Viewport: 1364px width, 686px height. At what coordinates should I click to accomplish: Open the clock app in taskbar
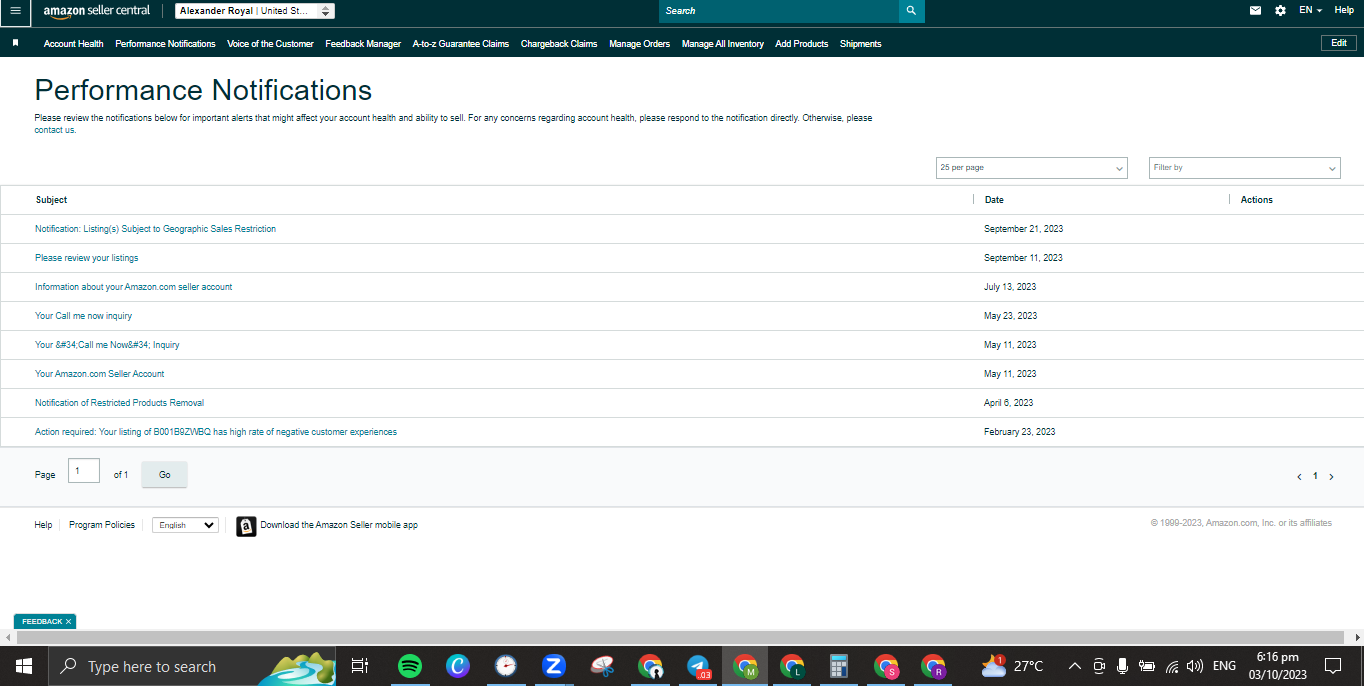pyautogui.click(x=506, y=666)
